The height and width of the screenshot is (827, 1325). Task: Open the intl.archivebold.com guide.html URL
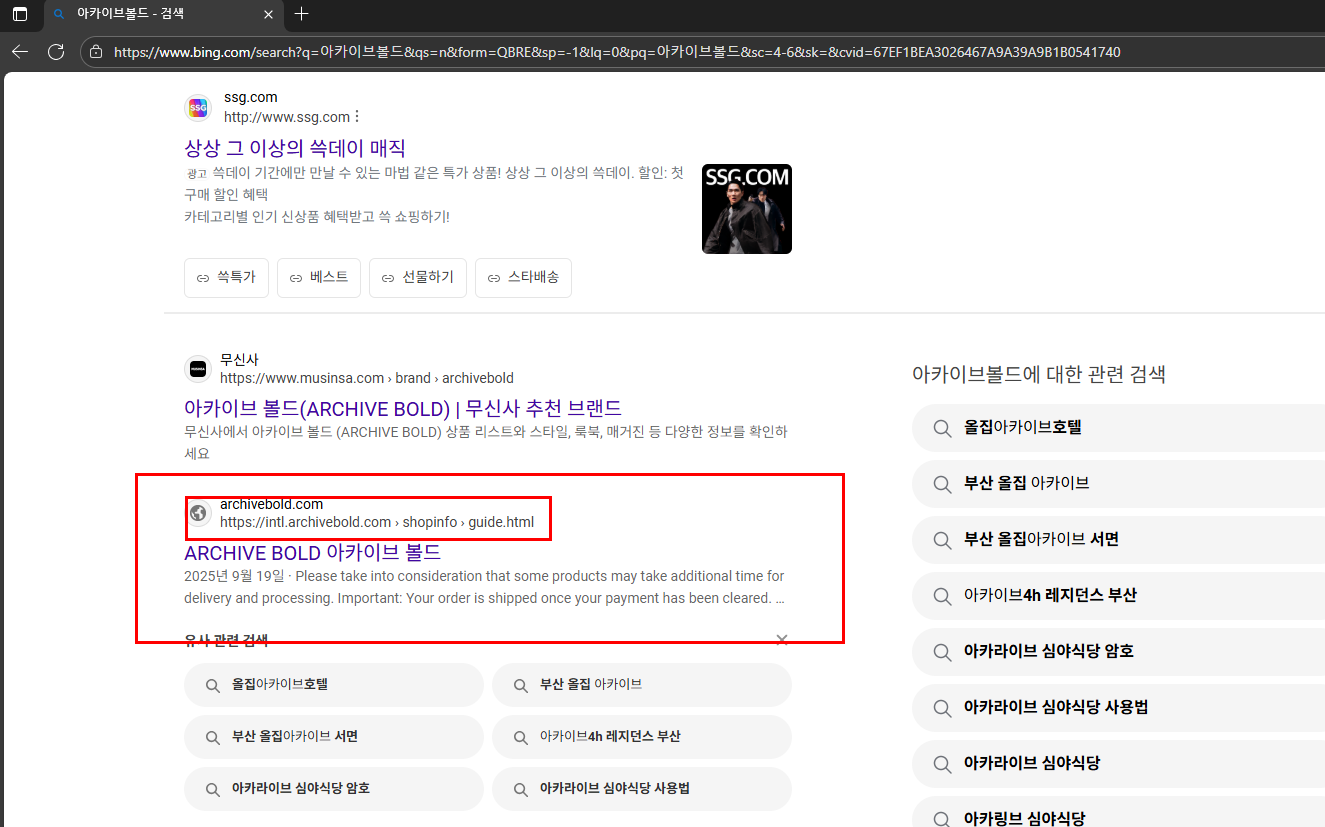tap(377, 522)
